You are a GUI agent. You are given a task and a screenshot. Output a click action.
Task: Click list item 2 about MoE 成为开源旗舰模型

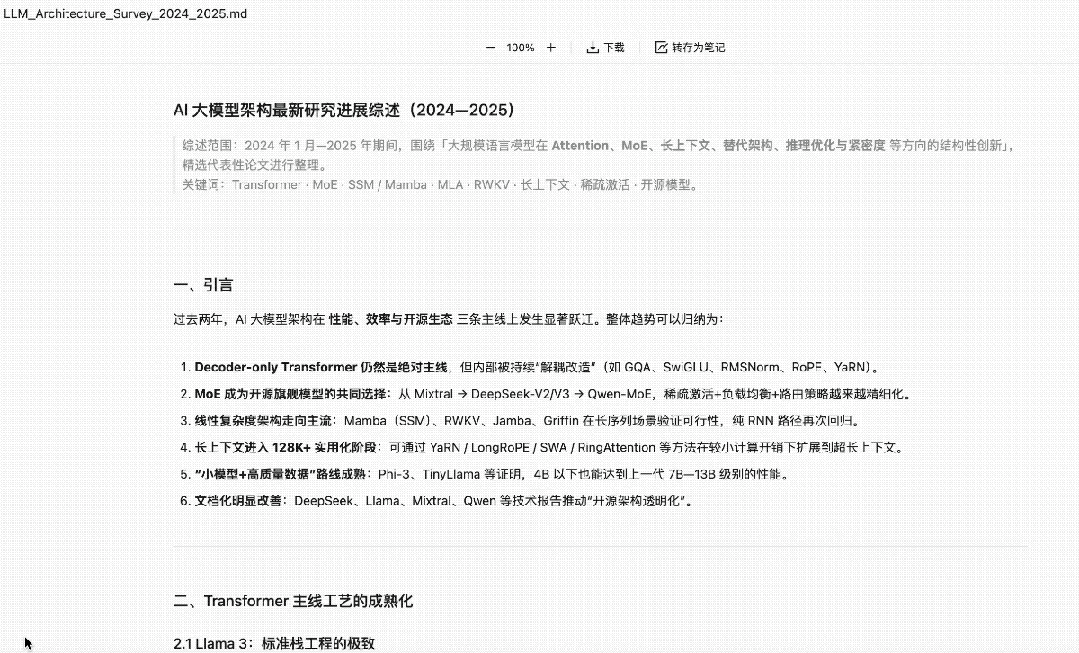(546, 394)
